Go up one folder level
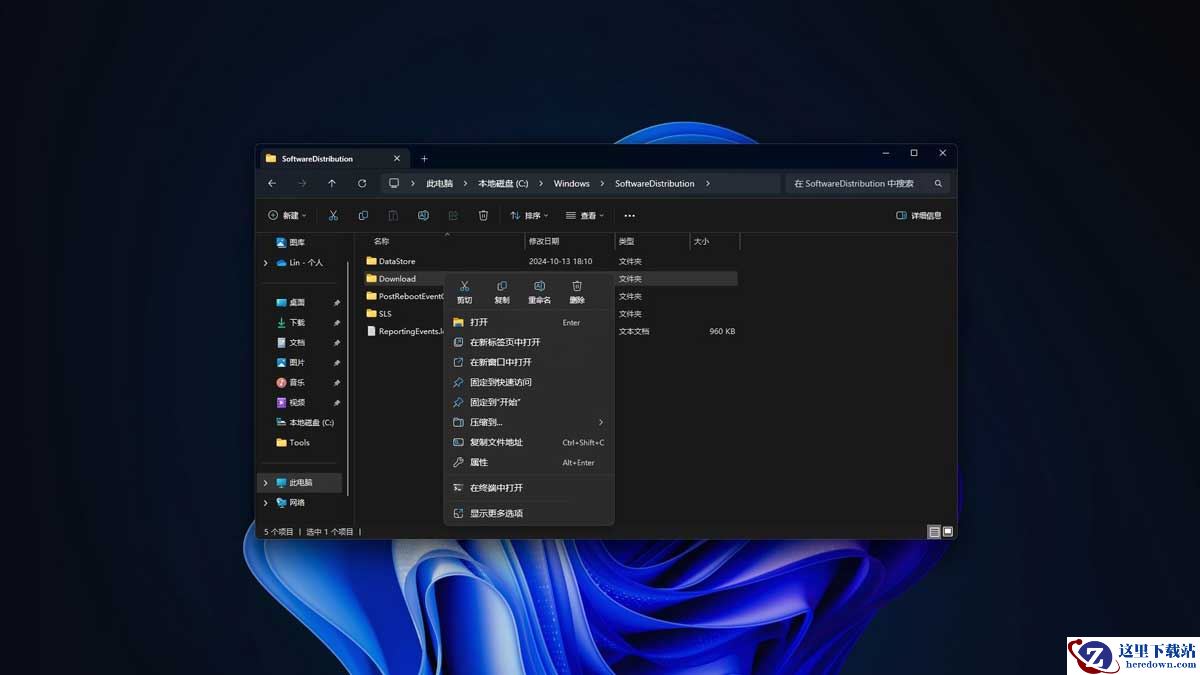Image resolution: width=1200 pixels, height=675 pixels. click(x=332, y=184)
